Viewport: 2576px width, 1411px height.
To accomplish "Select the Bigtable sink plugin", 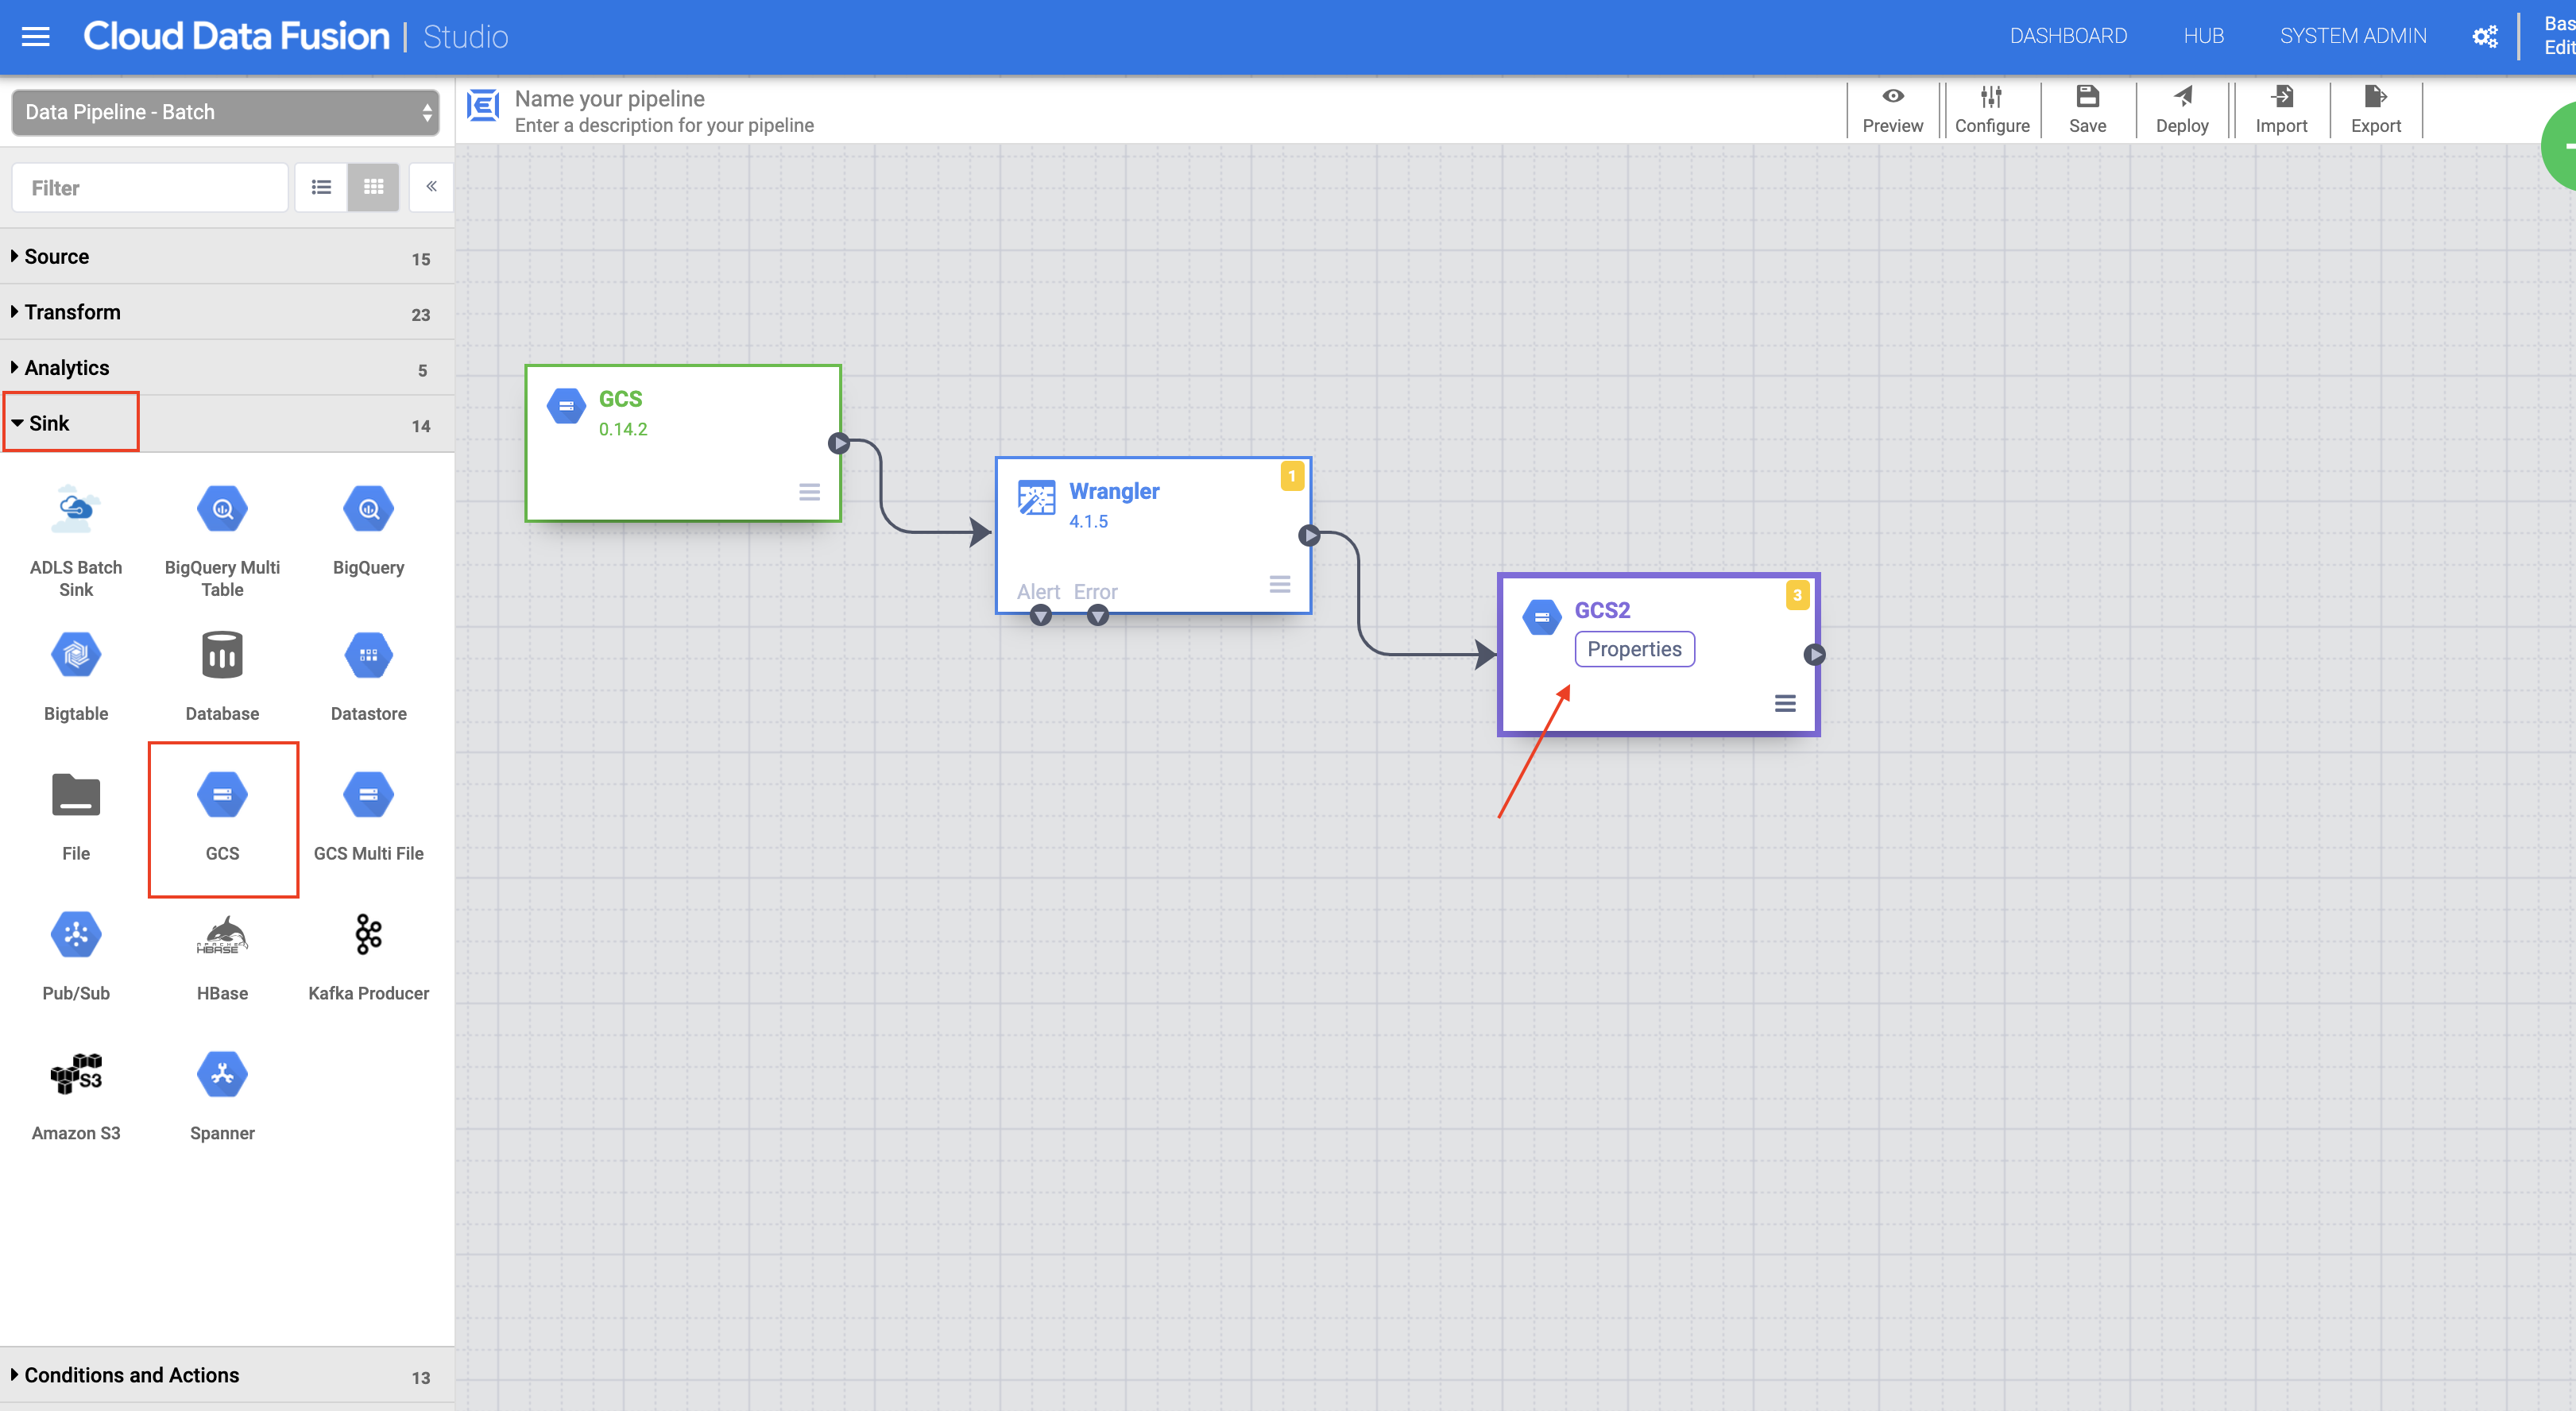I will (x=76, y=654).
